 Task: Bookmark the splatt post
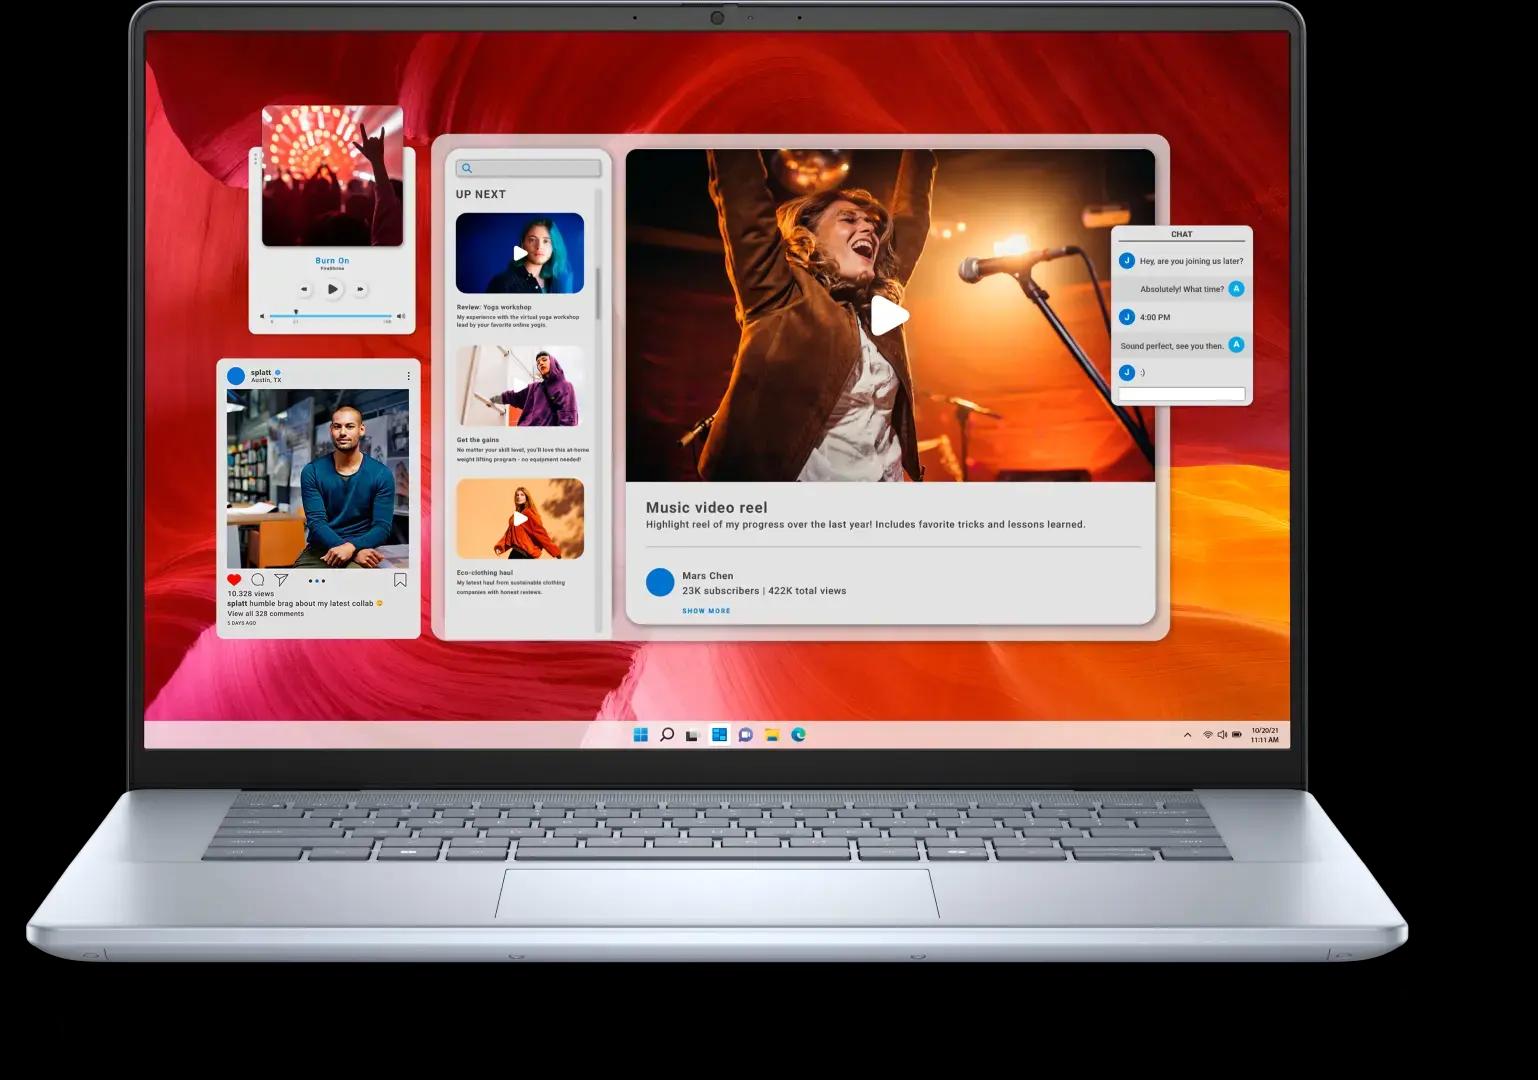(x=400, y=580)
